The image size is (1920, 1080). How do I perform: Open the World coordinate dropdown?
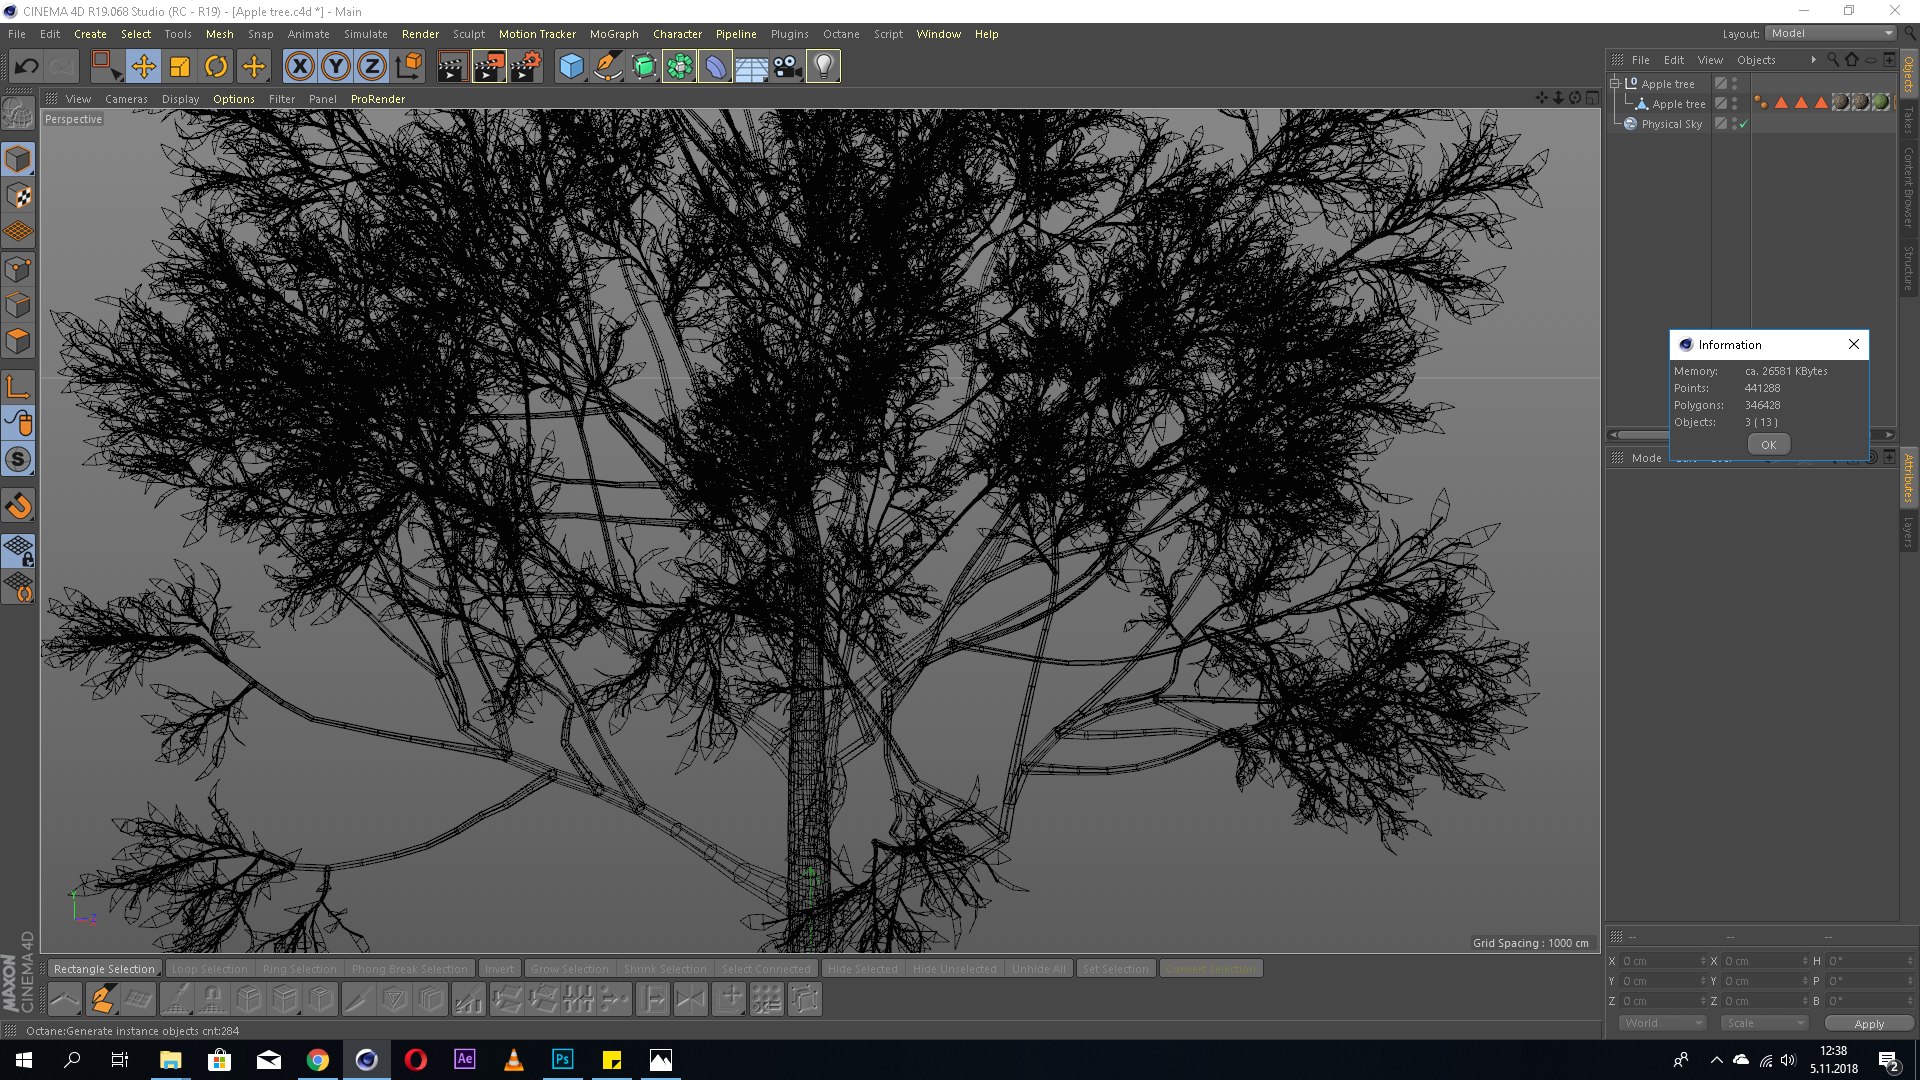point(1662,1023)
